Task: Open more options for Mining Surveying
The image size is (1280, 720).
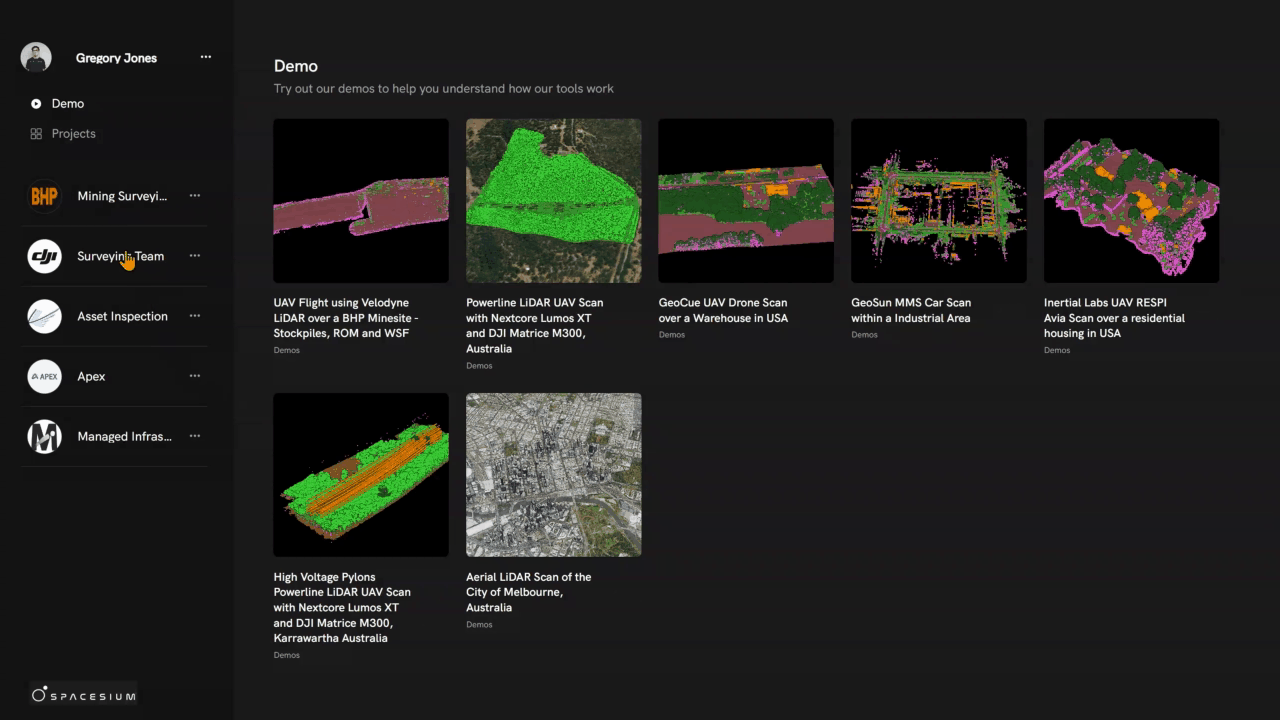Action: [195, 196]
